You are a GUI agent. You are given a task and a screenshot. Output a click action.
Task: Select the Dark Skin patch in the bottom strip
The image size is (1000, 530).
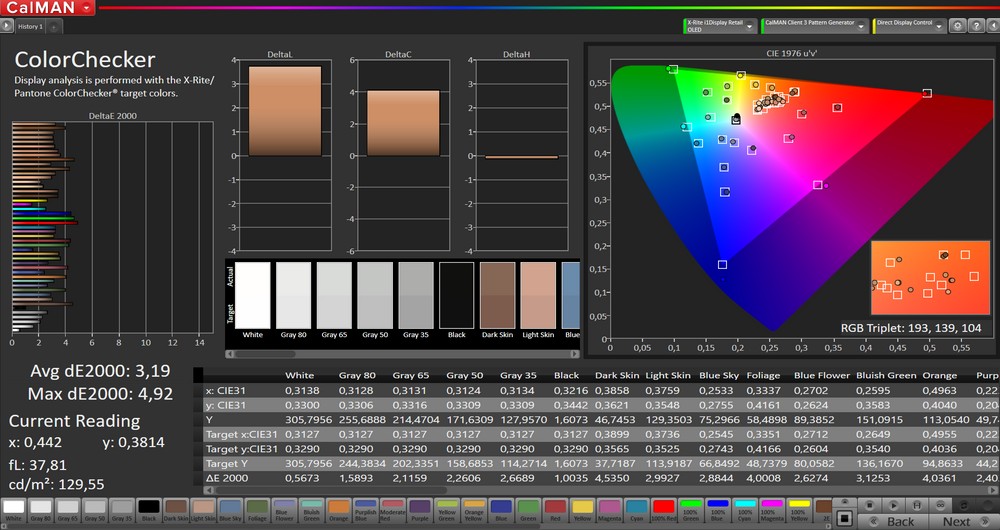(176, 510)
